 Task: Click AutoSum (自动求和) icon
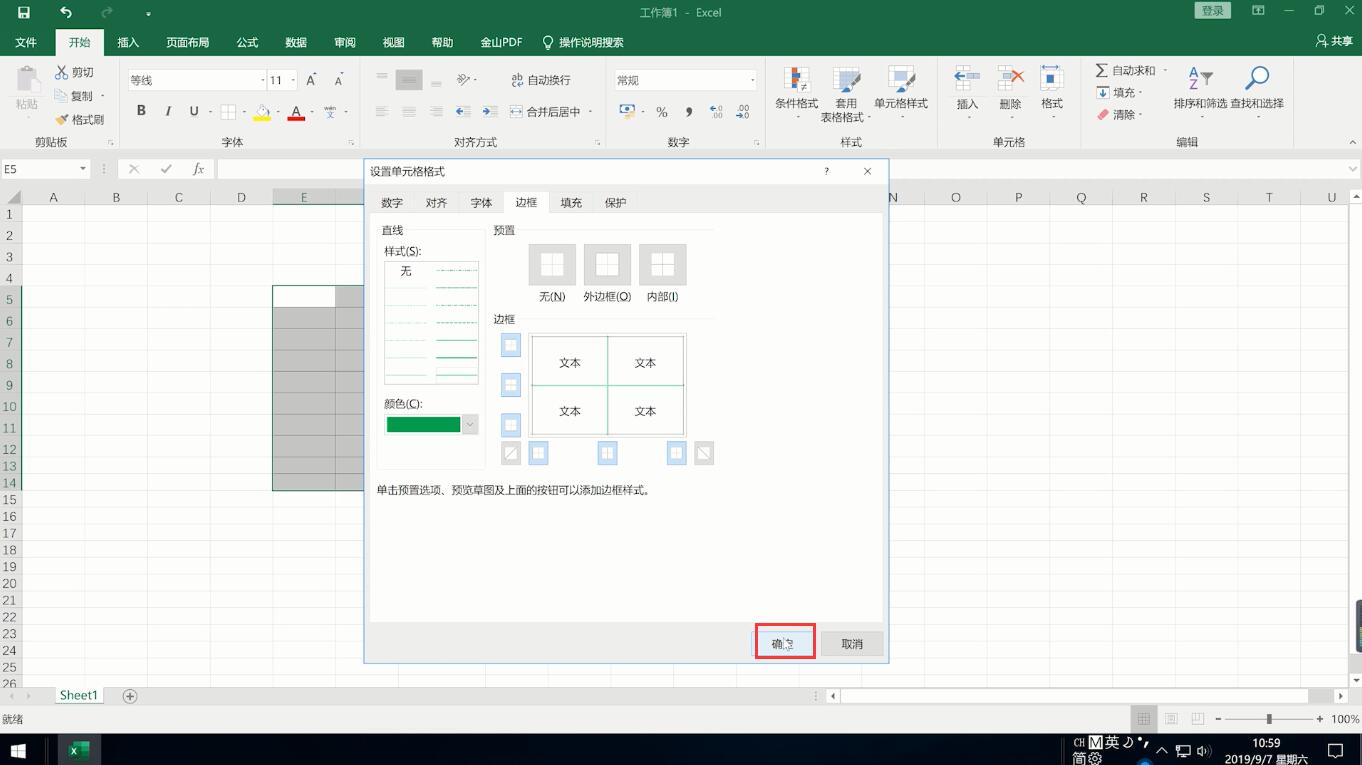1102,71
